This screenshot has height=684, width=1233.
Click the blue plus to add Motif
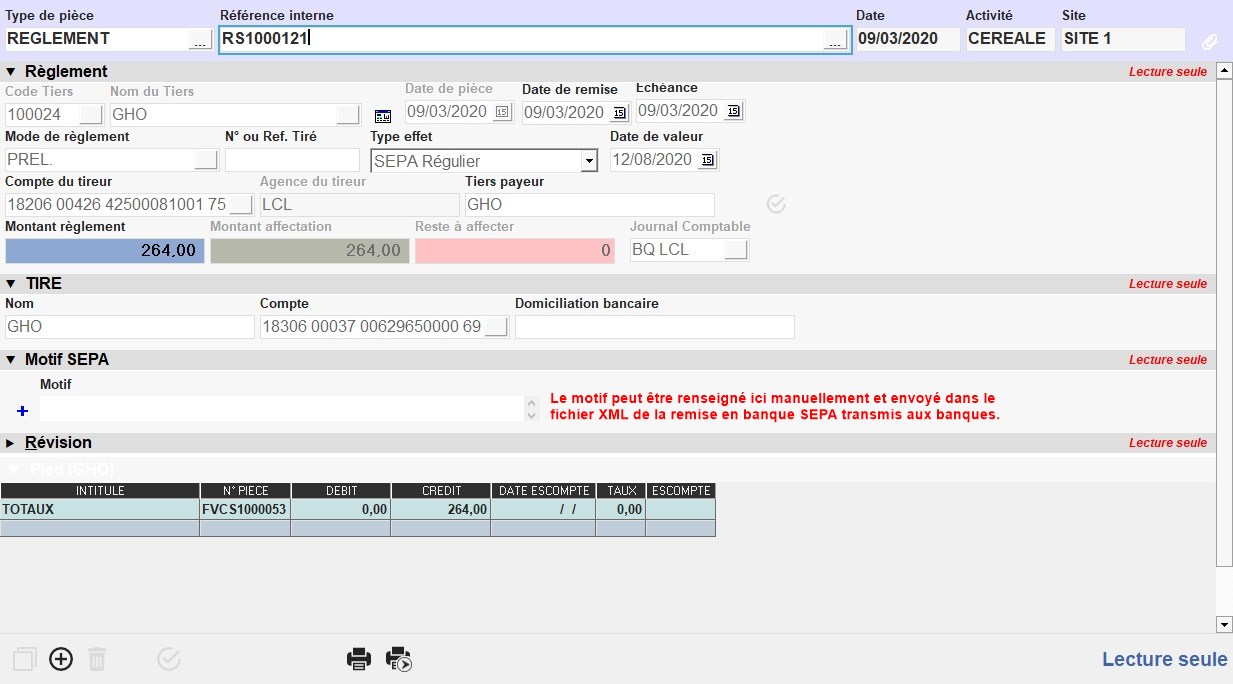23,410
